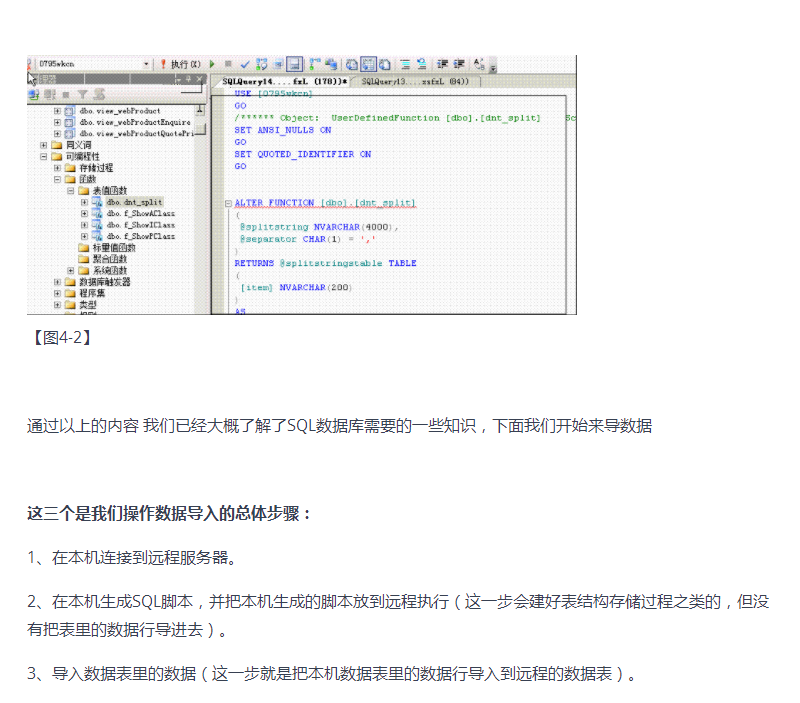Click the USE [0795wkcn] code line

(273, 93)
